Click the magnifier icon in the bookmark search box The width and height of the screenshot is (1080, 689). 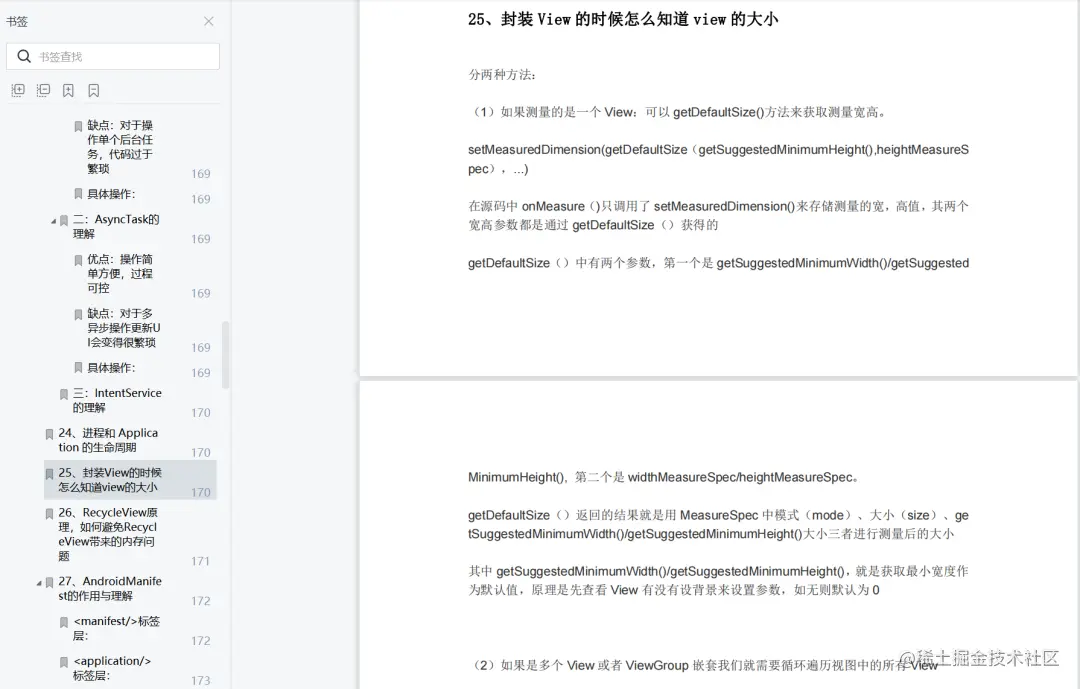point(25,56)
